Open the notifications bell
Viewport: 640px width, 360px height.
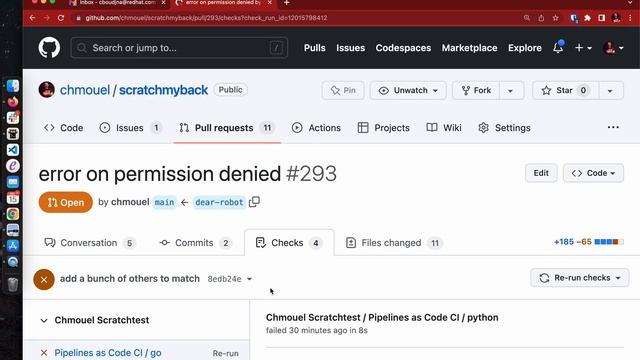point(558,47)
